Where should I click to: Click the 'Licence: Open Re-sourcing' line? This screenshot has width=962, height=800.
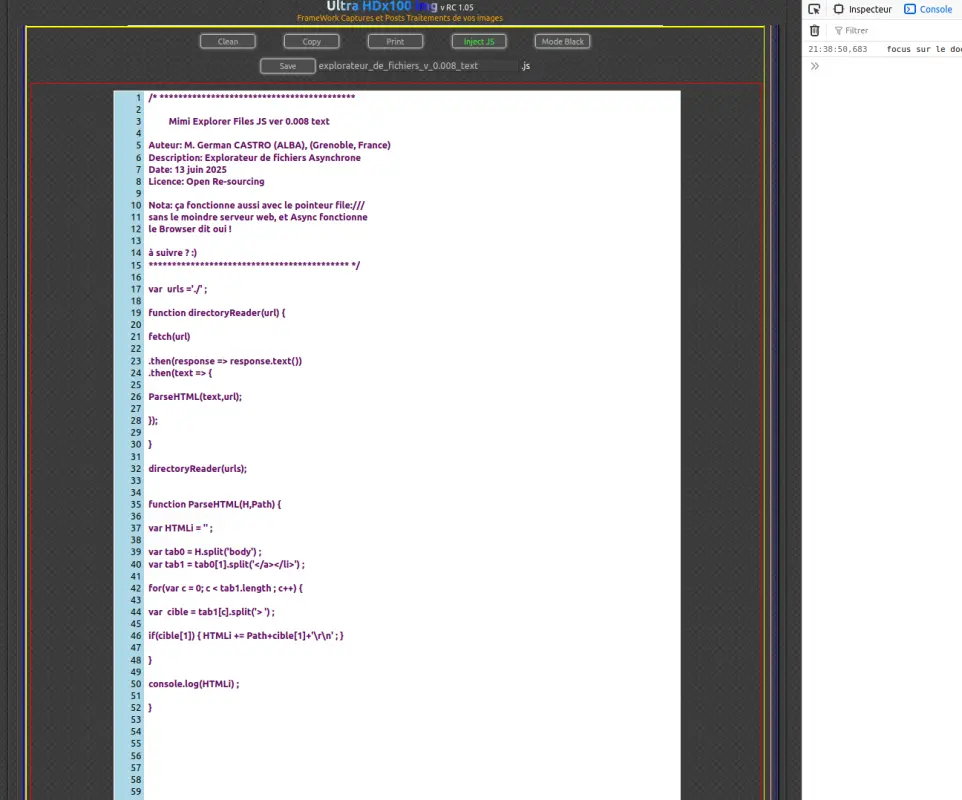click(x=206, y=182)
